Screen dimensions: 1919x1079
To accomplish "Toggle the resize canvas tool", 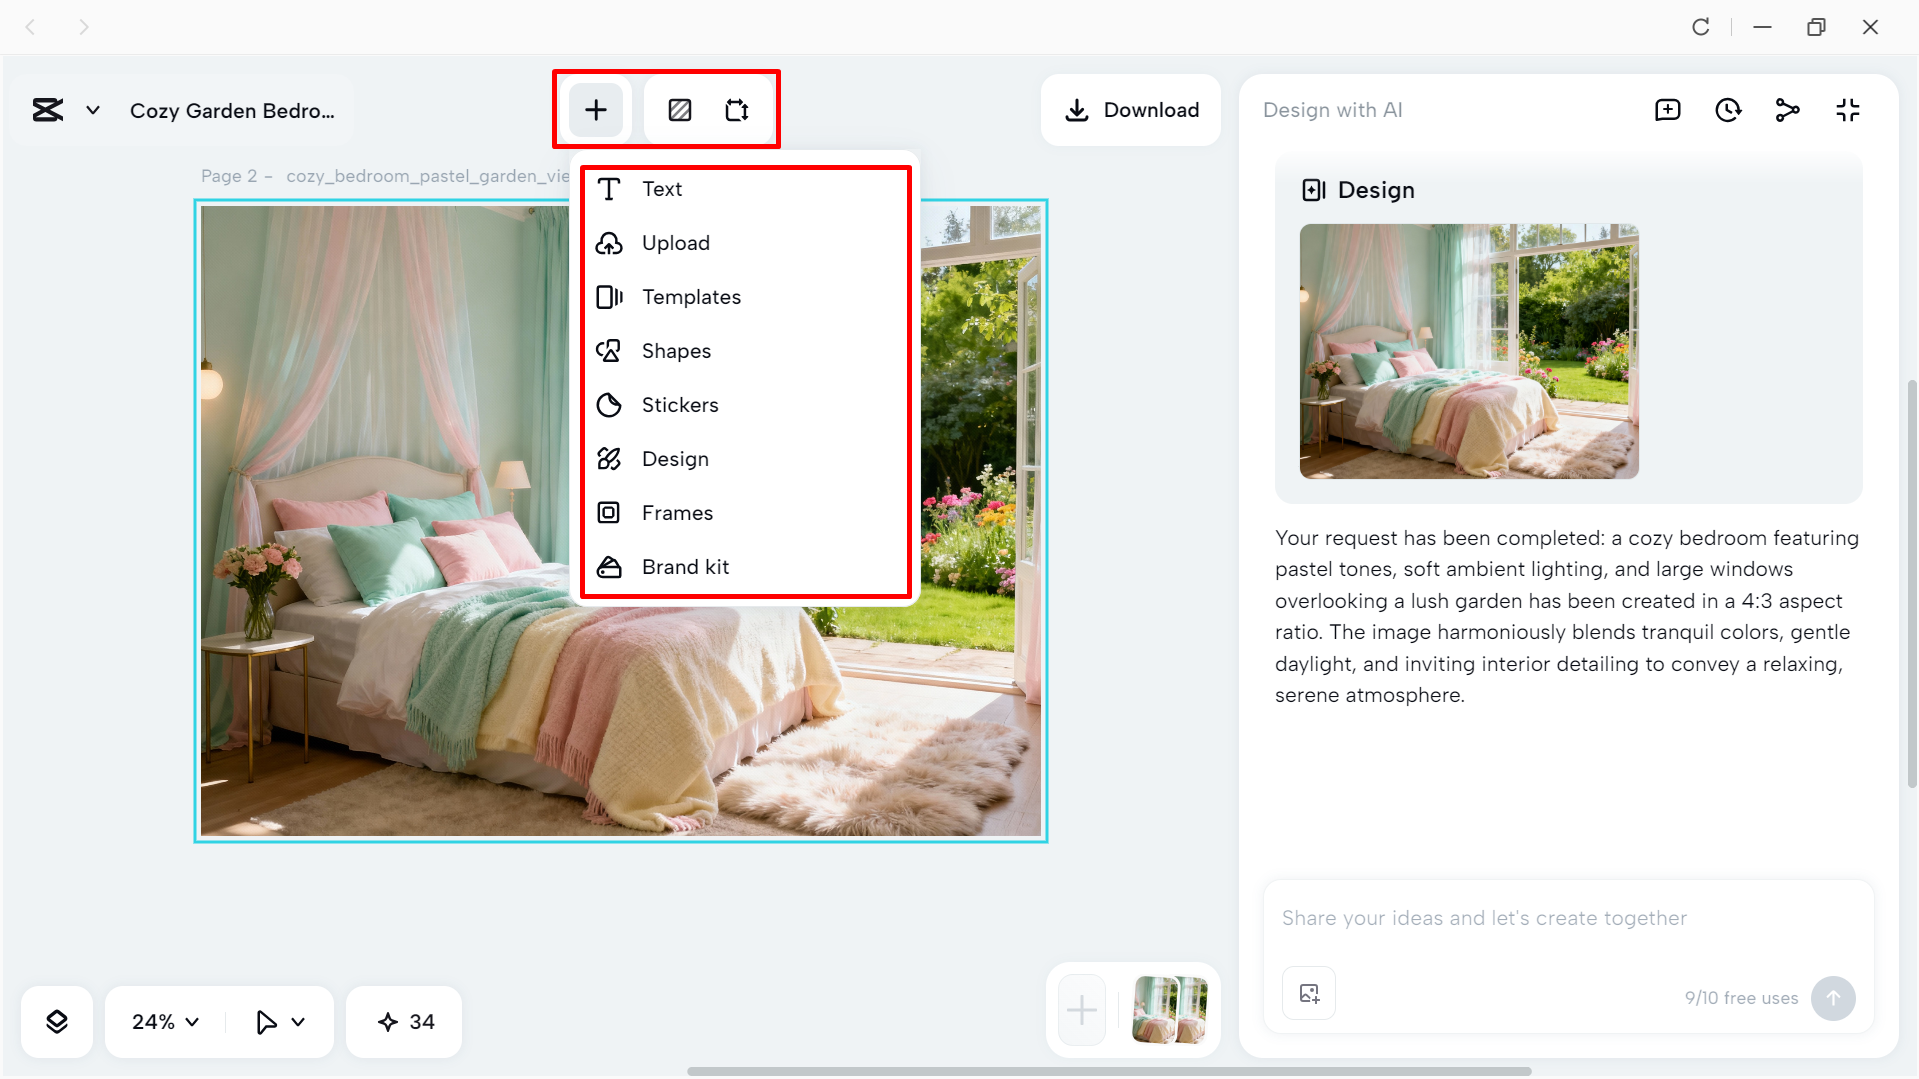I will pyautogui.click(x=737, y=110).
